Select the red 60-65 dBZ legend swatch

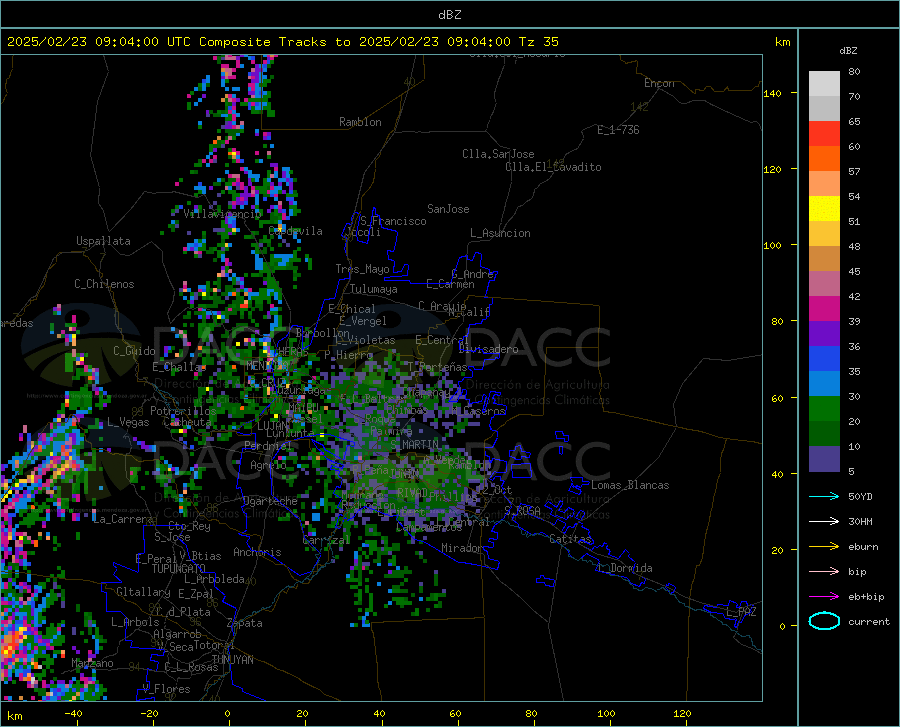point(824,134)
